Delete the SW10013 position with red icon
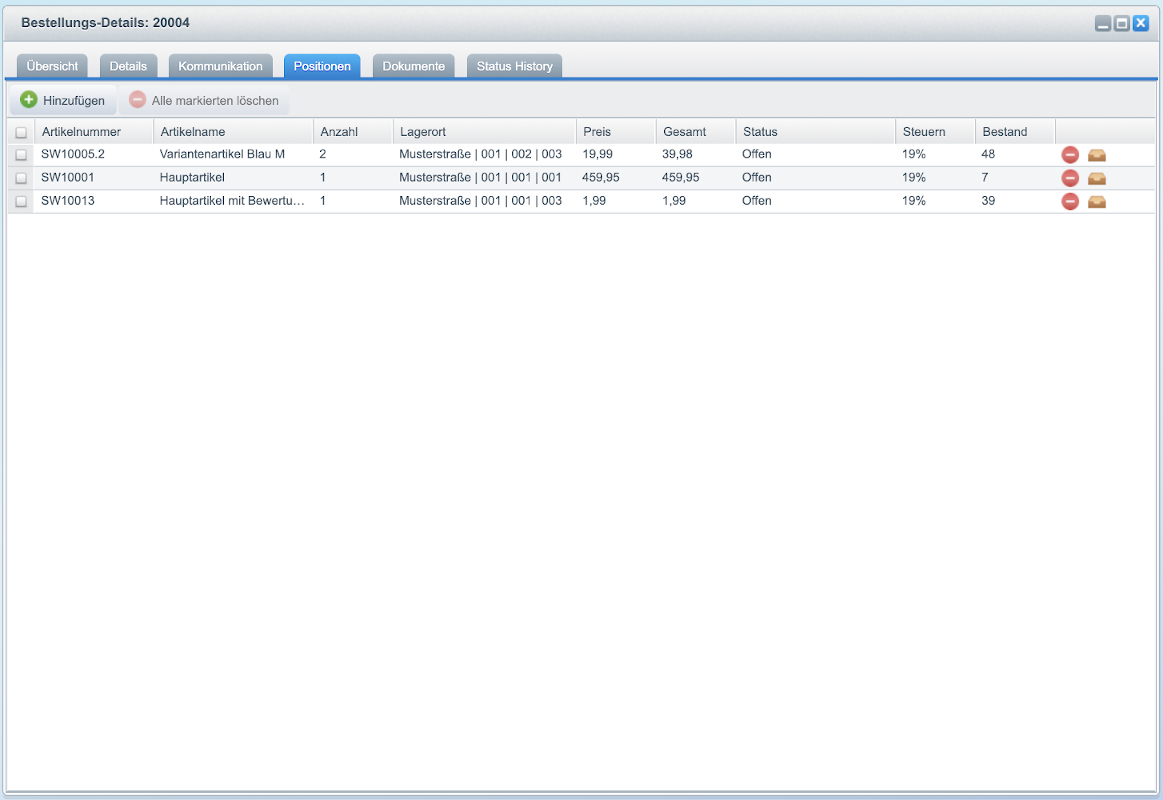 tap(1070, 201)
